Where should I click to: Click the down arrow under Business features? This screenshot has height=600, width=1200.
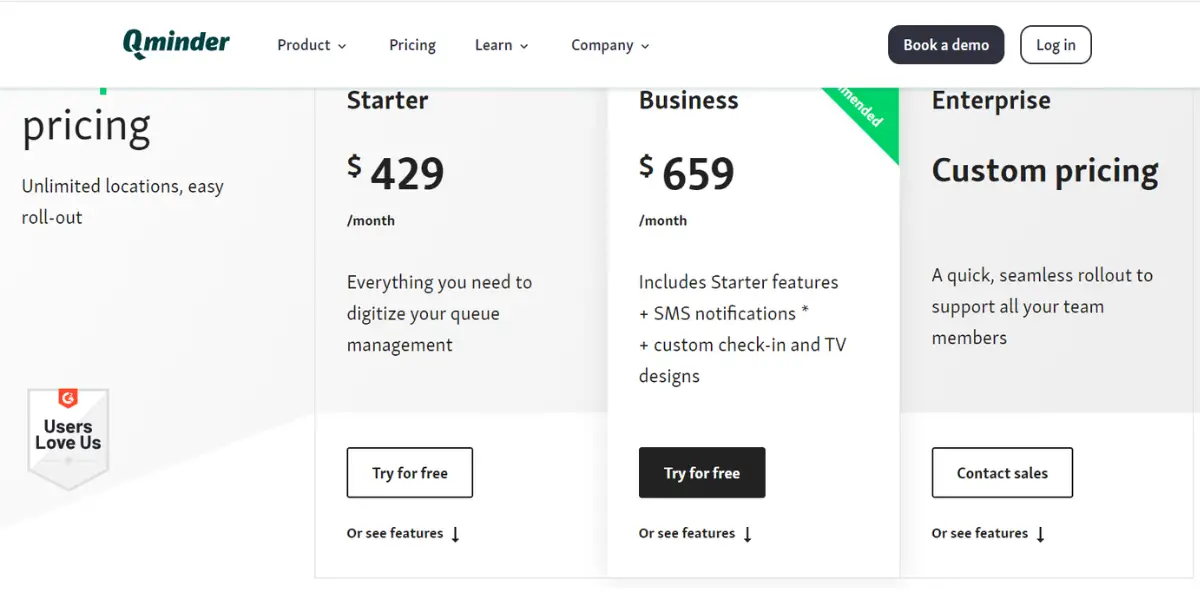748,534
